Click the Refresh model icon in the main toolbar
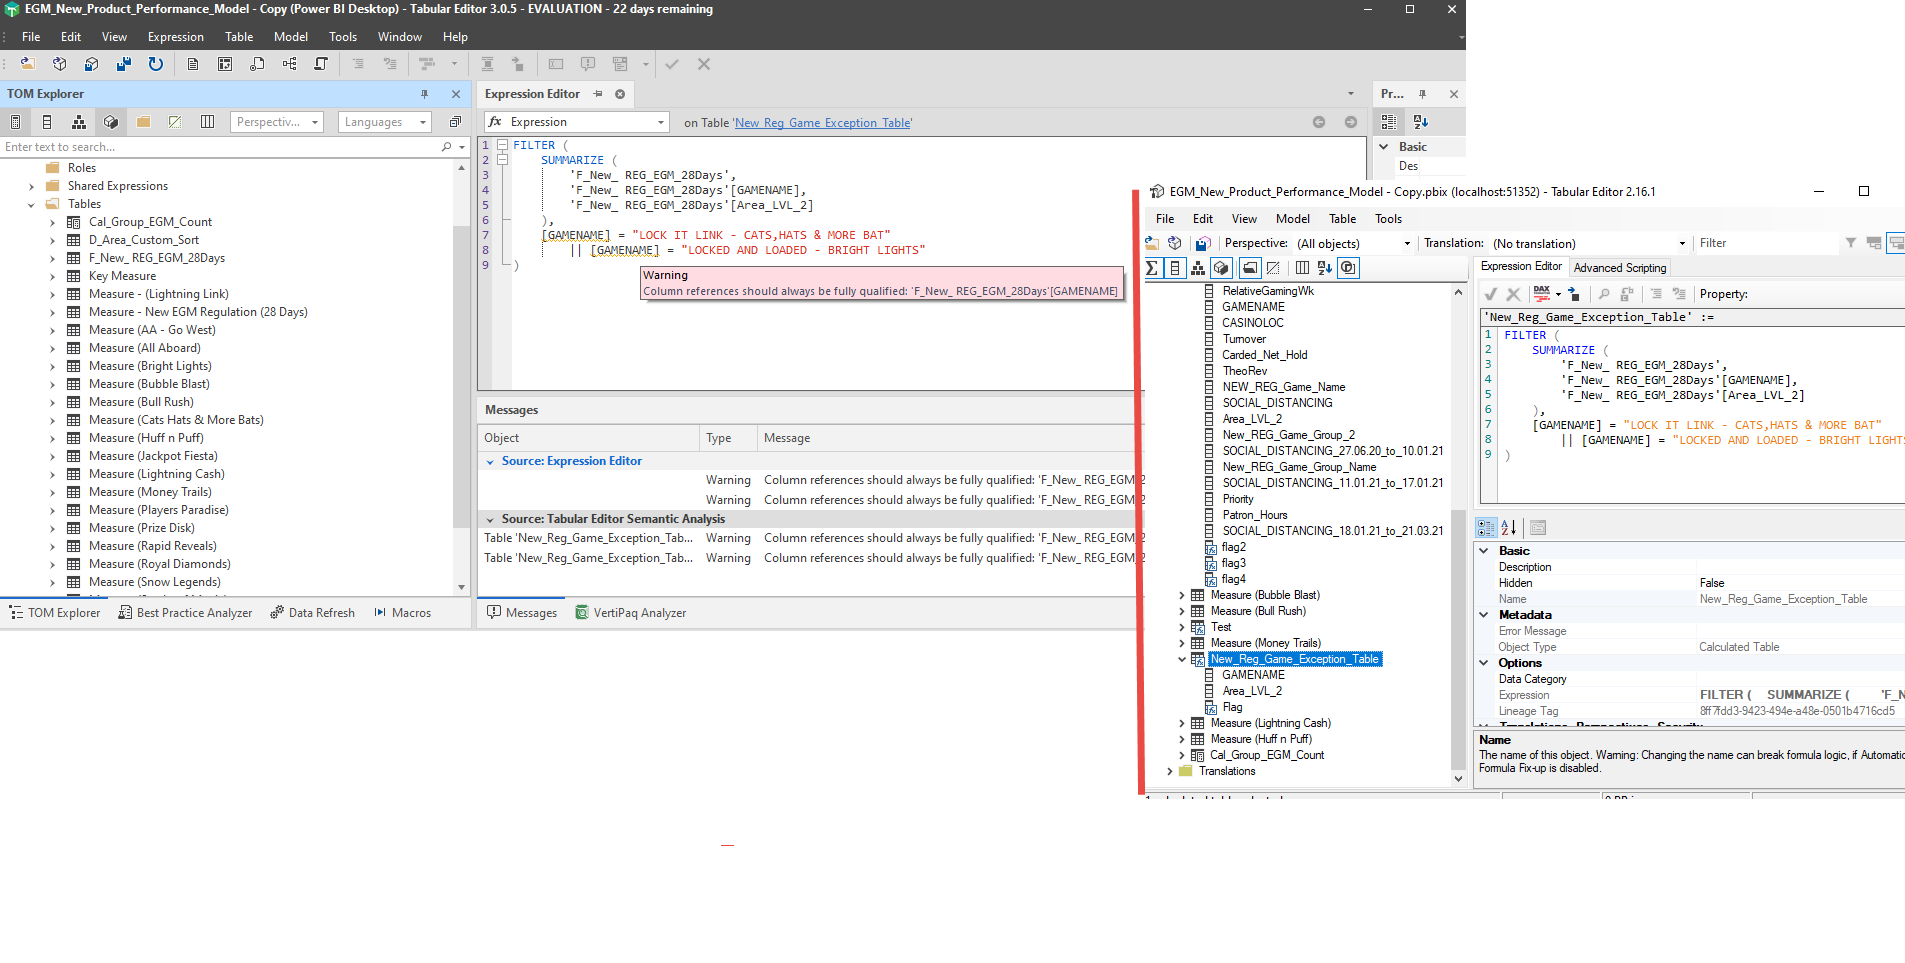Screen dimensions: 1905x963 (156, 64)
